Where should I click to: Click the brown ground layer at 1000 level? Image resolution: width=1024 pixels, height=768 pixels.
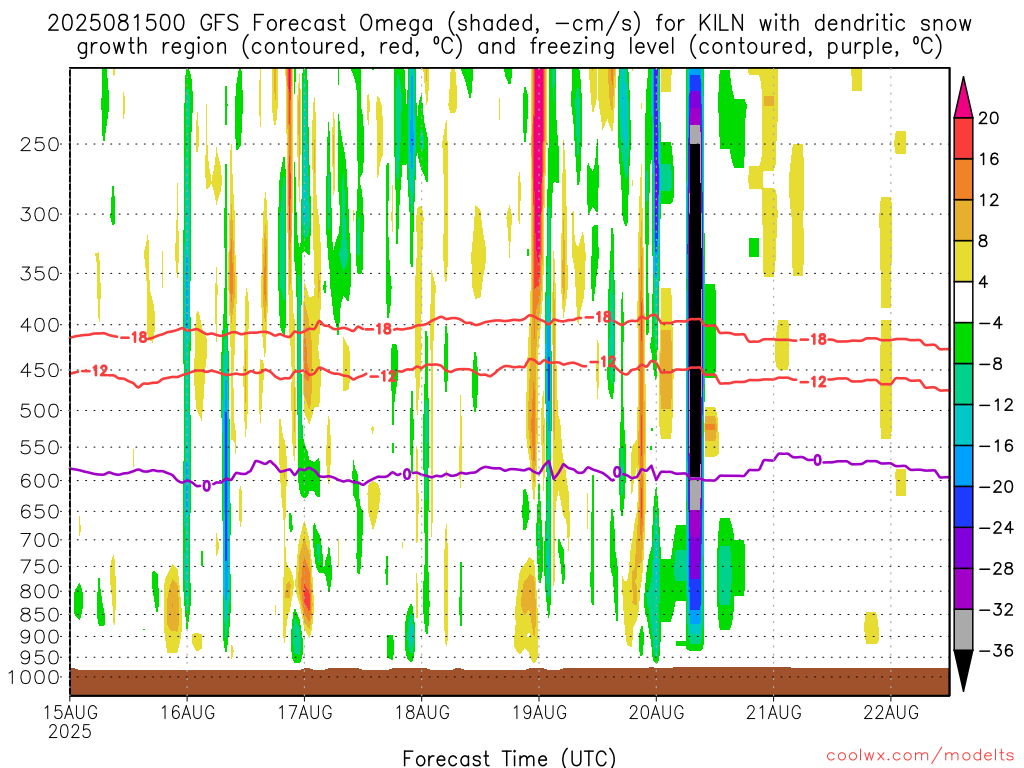[509, 682]
